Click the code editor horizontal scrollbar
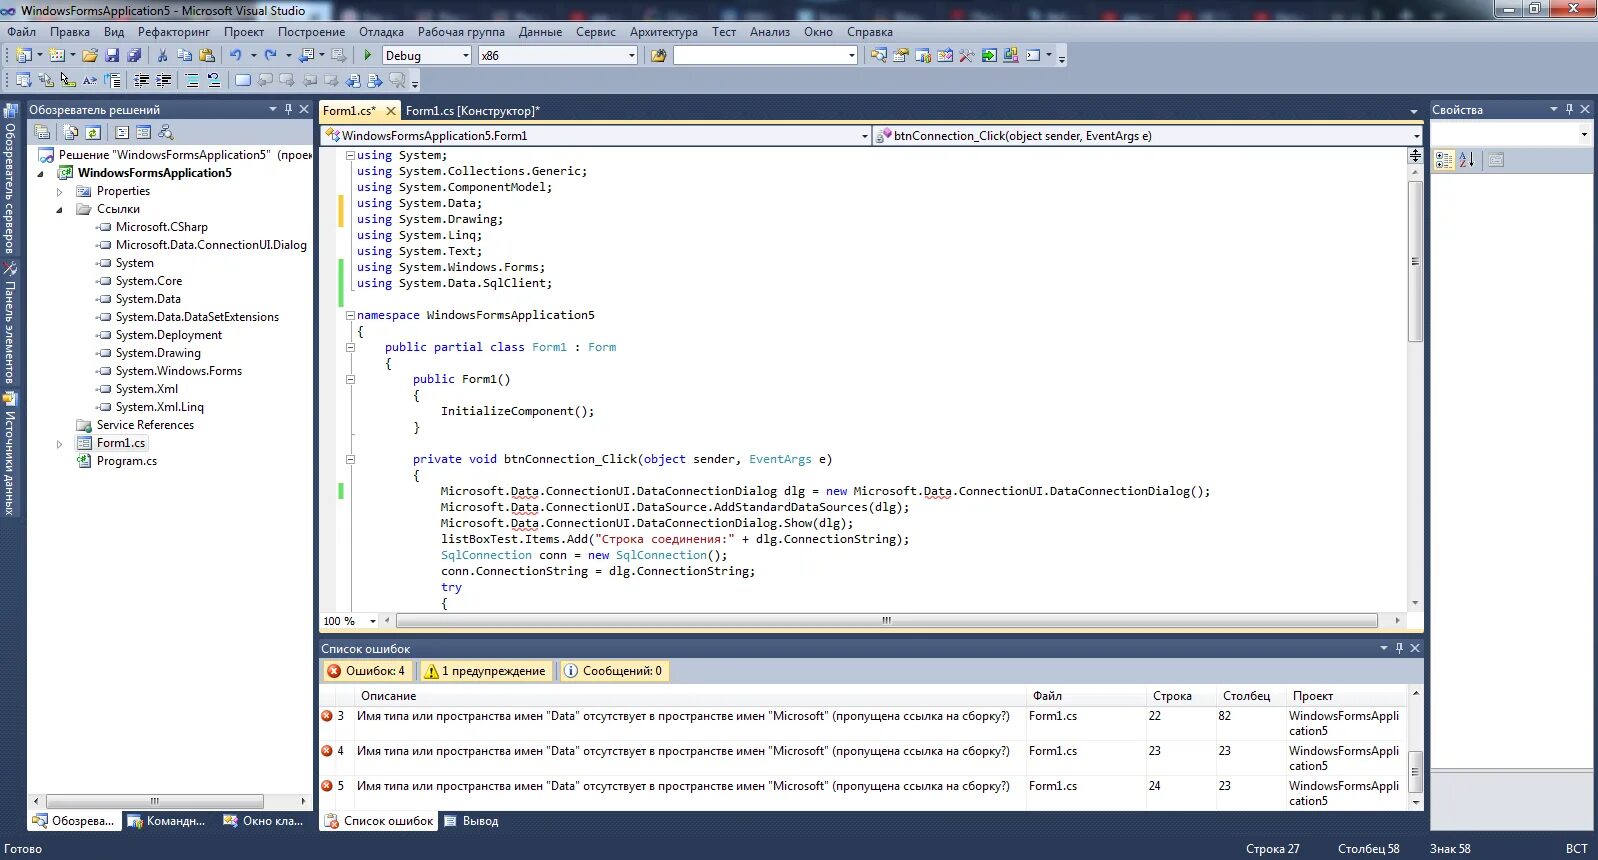1598x860 pixels. coord(886,621)
